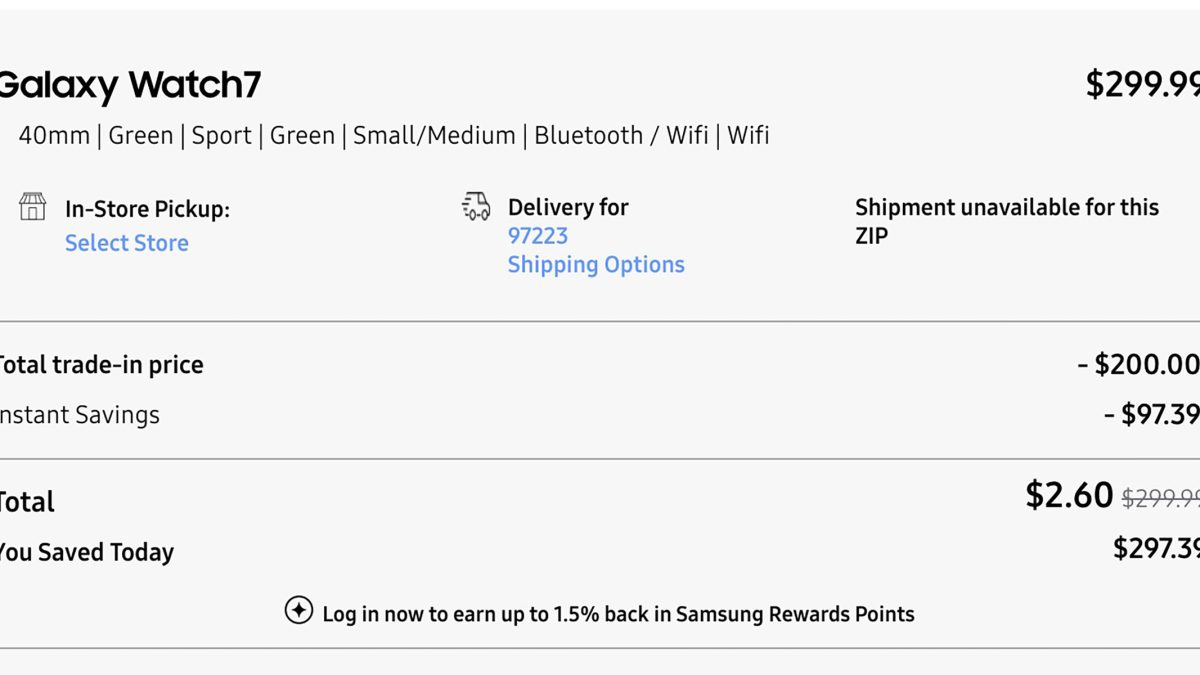Click the Delivery for label

(568, 207)
